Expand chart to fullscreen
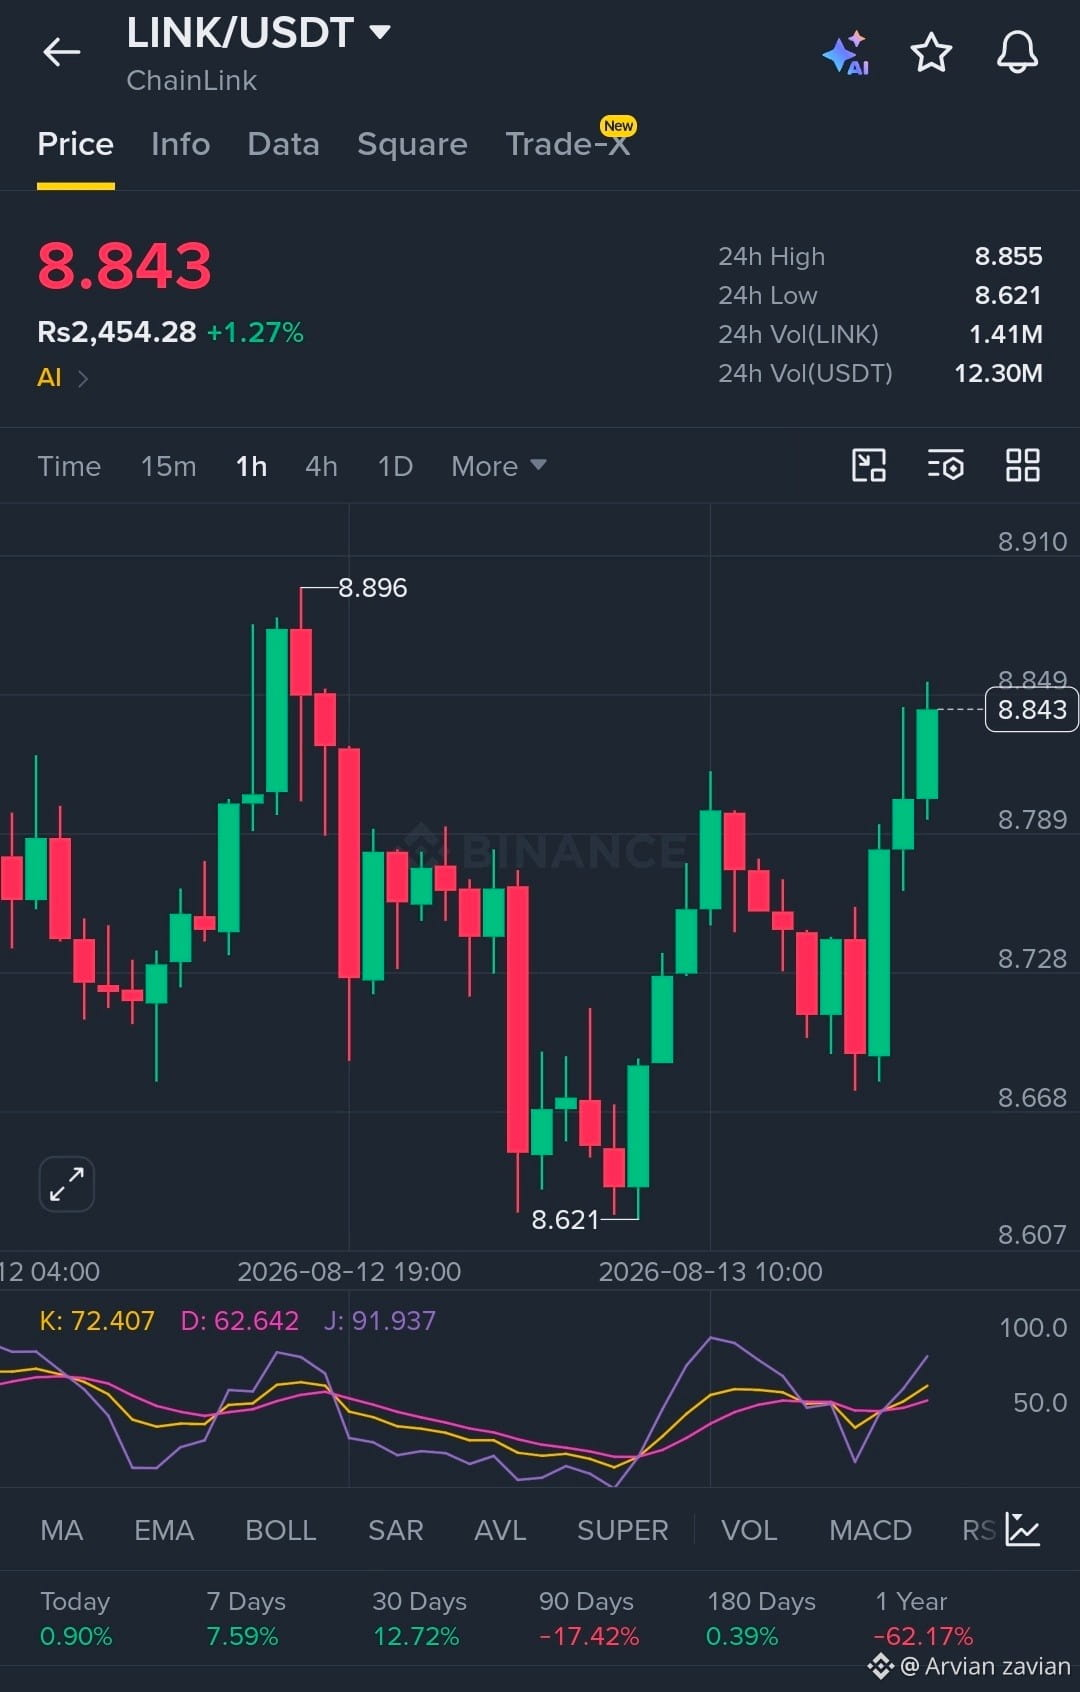 67,1184
